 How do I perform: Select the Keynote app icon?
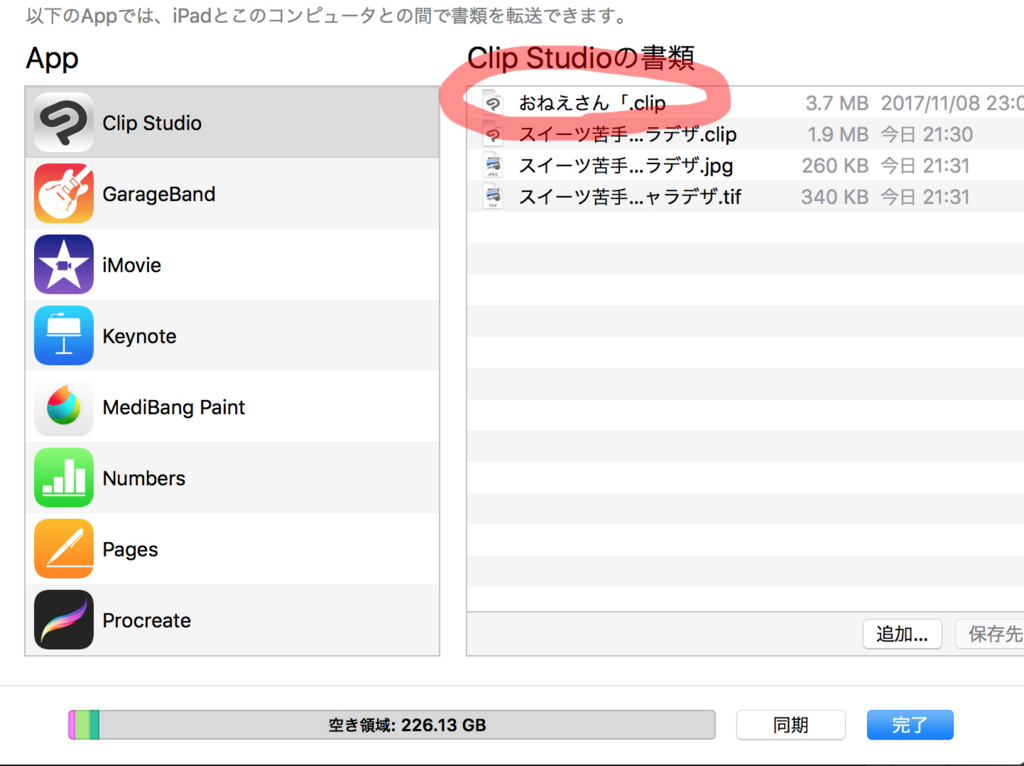[x=64, y=336]
